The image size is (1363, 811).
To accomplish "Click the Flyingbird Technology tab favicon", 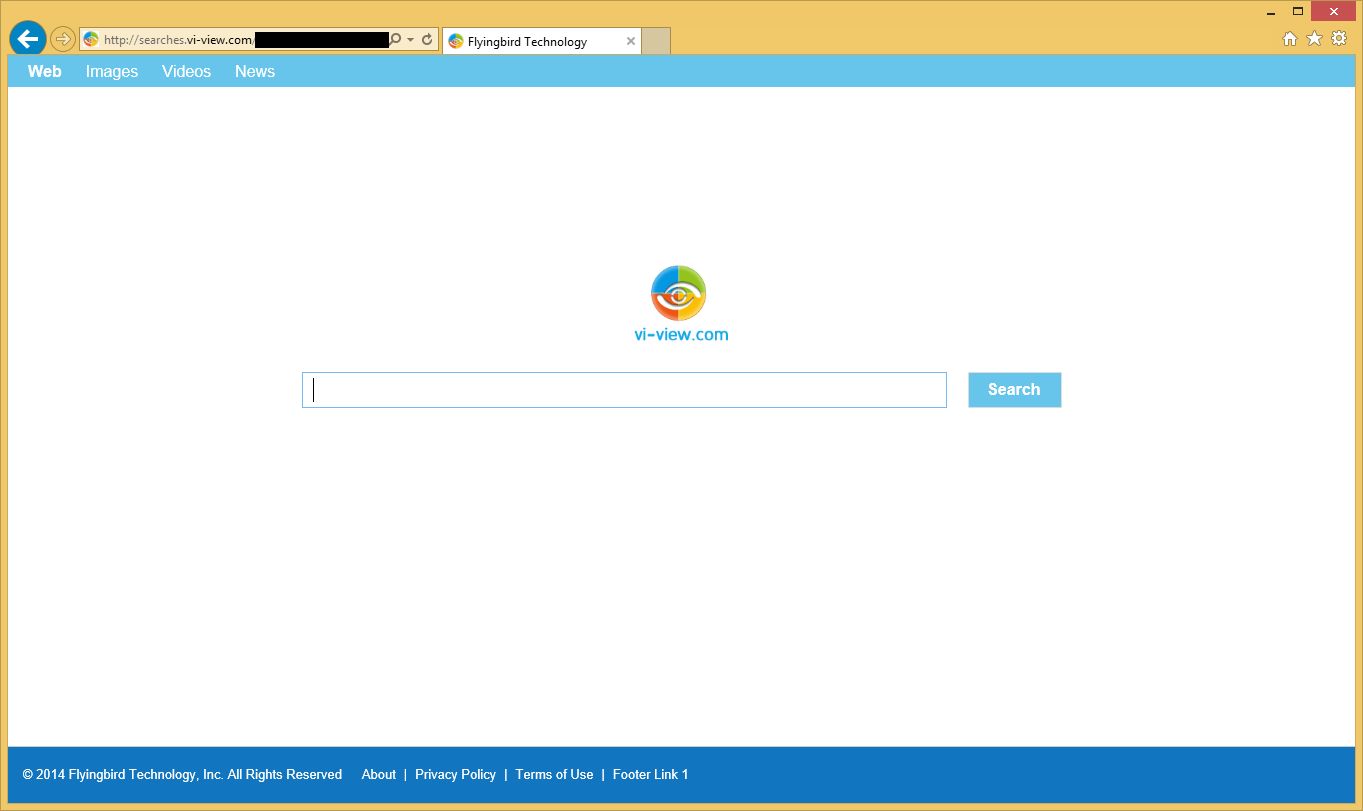I will pos(457,41).
